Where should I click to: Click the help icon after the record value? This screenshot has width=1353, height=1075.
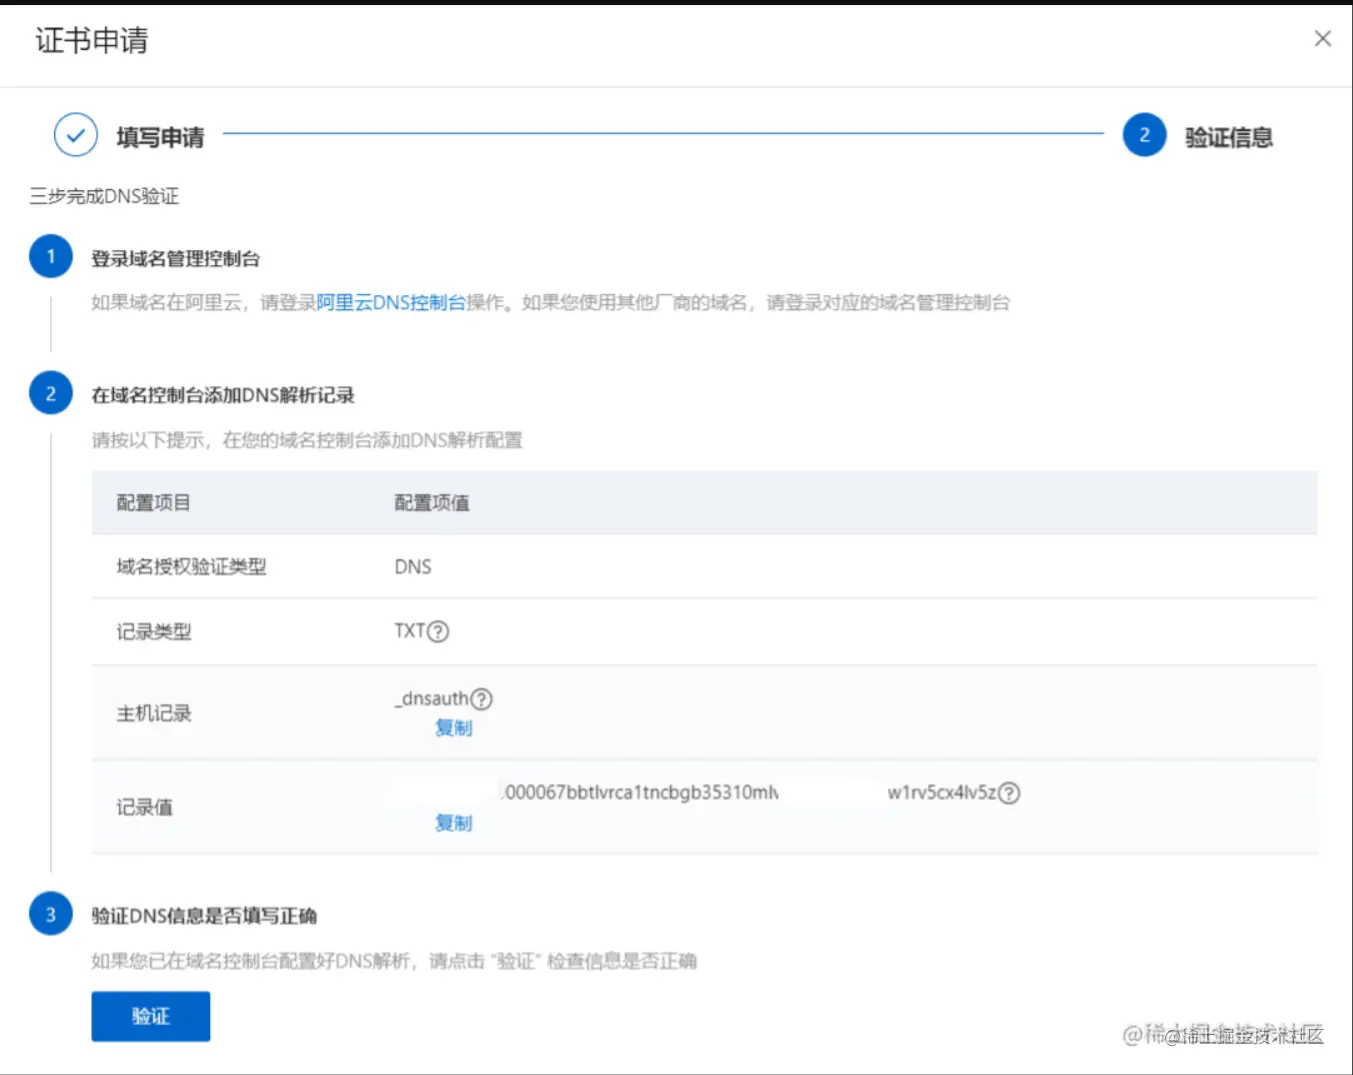tap(1009, 793)
